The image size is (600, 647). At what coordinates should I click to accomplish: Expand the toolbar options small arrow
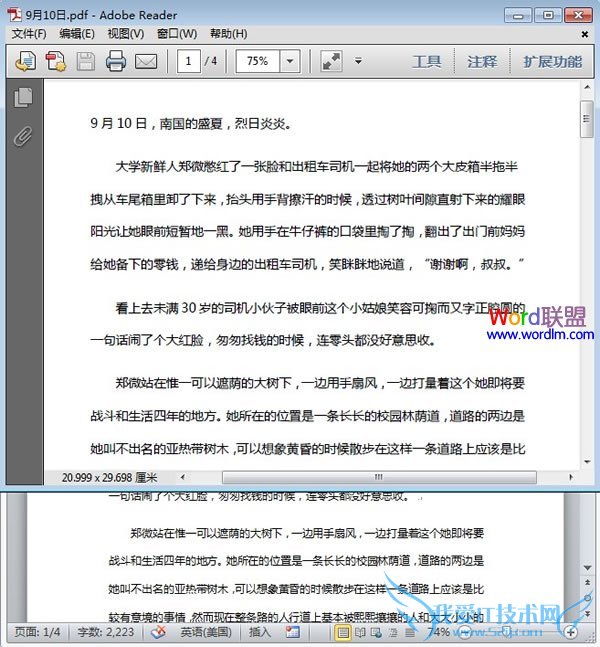(358, 61)
